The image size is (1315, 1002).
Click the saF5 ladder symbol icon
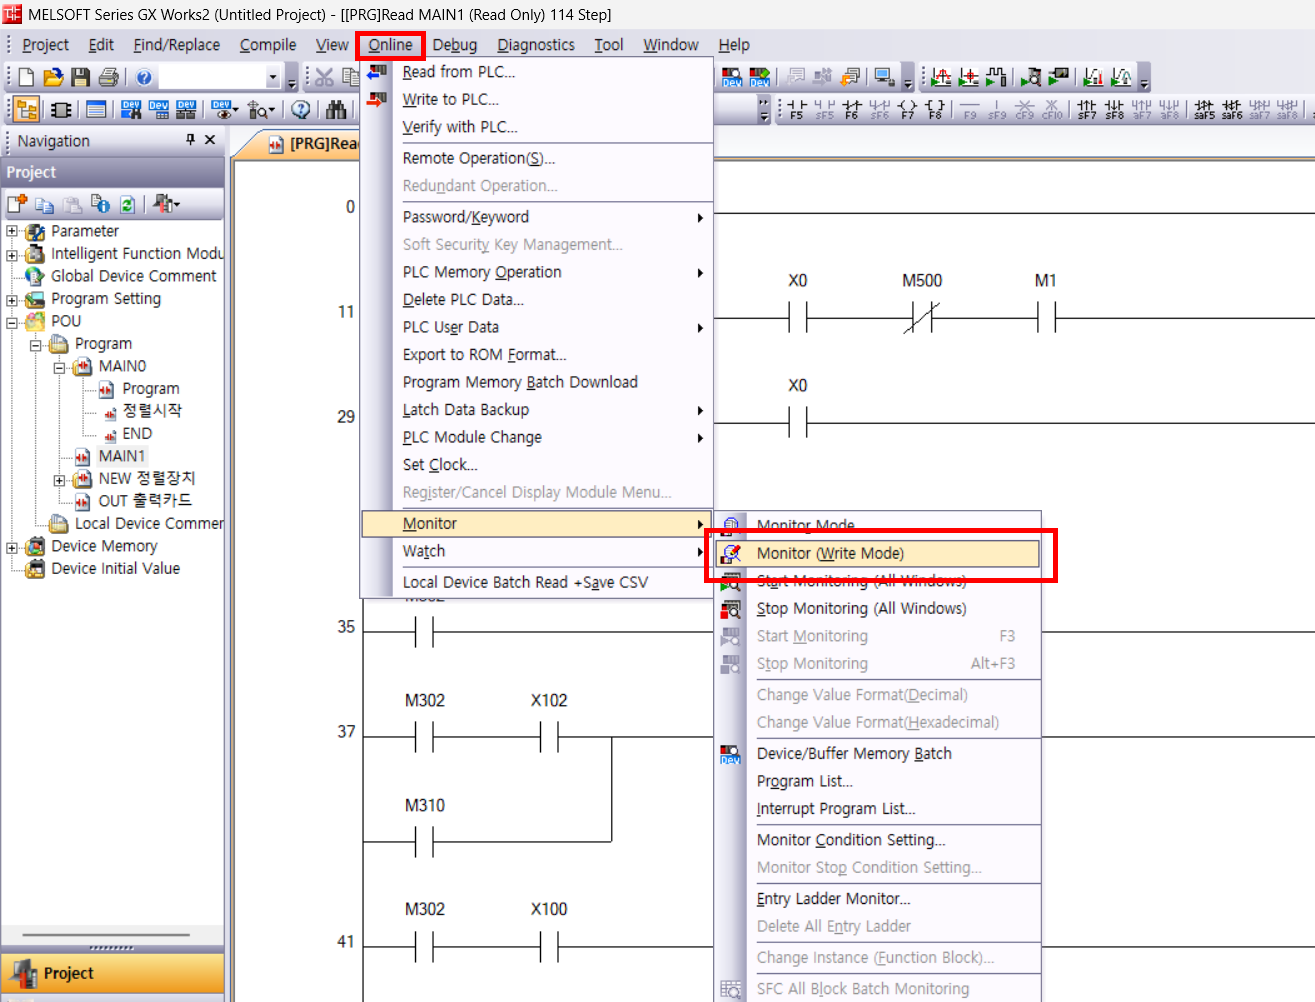pos(1204,109)
